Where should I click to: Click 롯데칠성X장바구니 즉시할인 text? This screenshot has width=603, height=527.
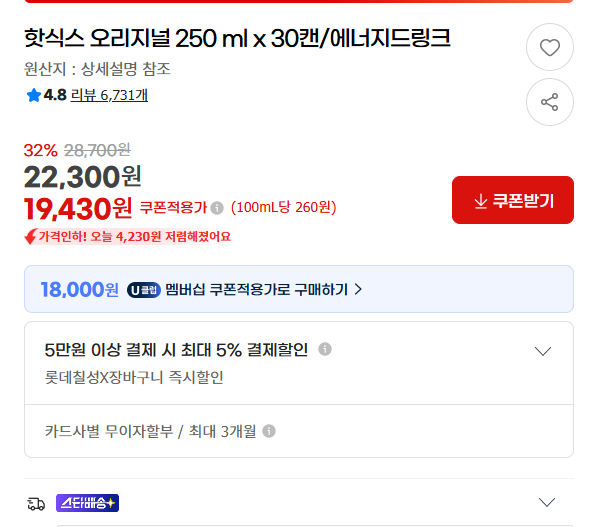click(134, 377)
